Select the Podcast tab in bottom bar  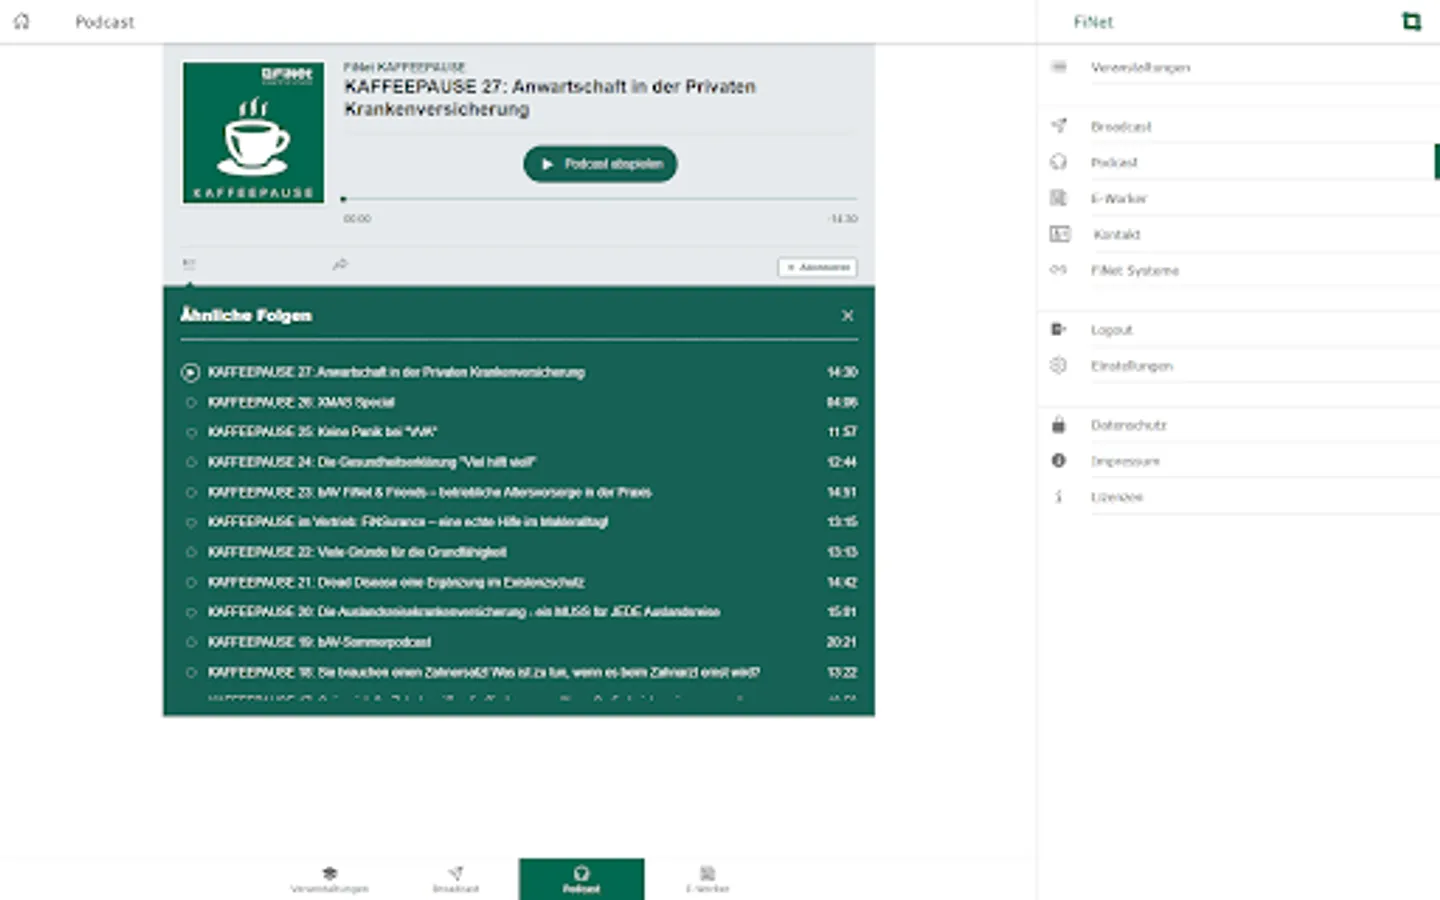point(581,879)
